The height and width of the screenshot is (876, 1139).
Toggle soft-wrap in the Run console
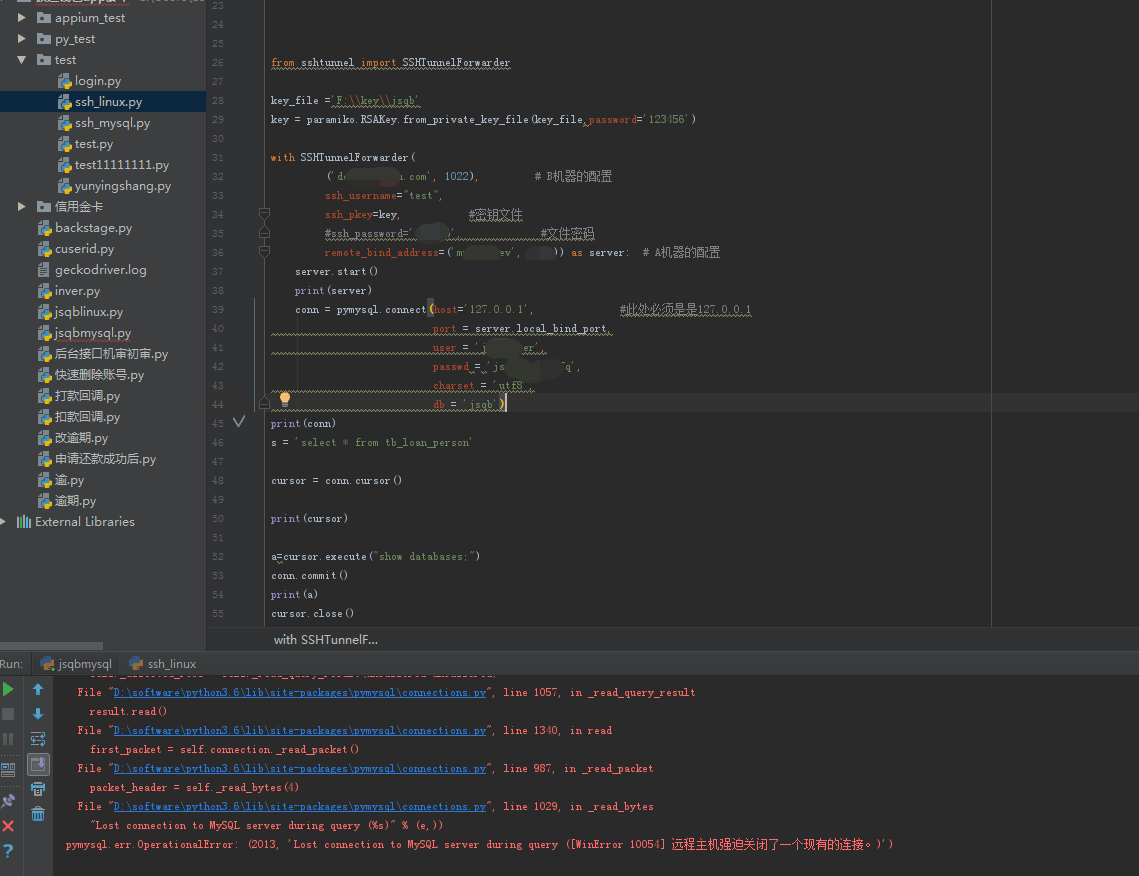point(38,739)
